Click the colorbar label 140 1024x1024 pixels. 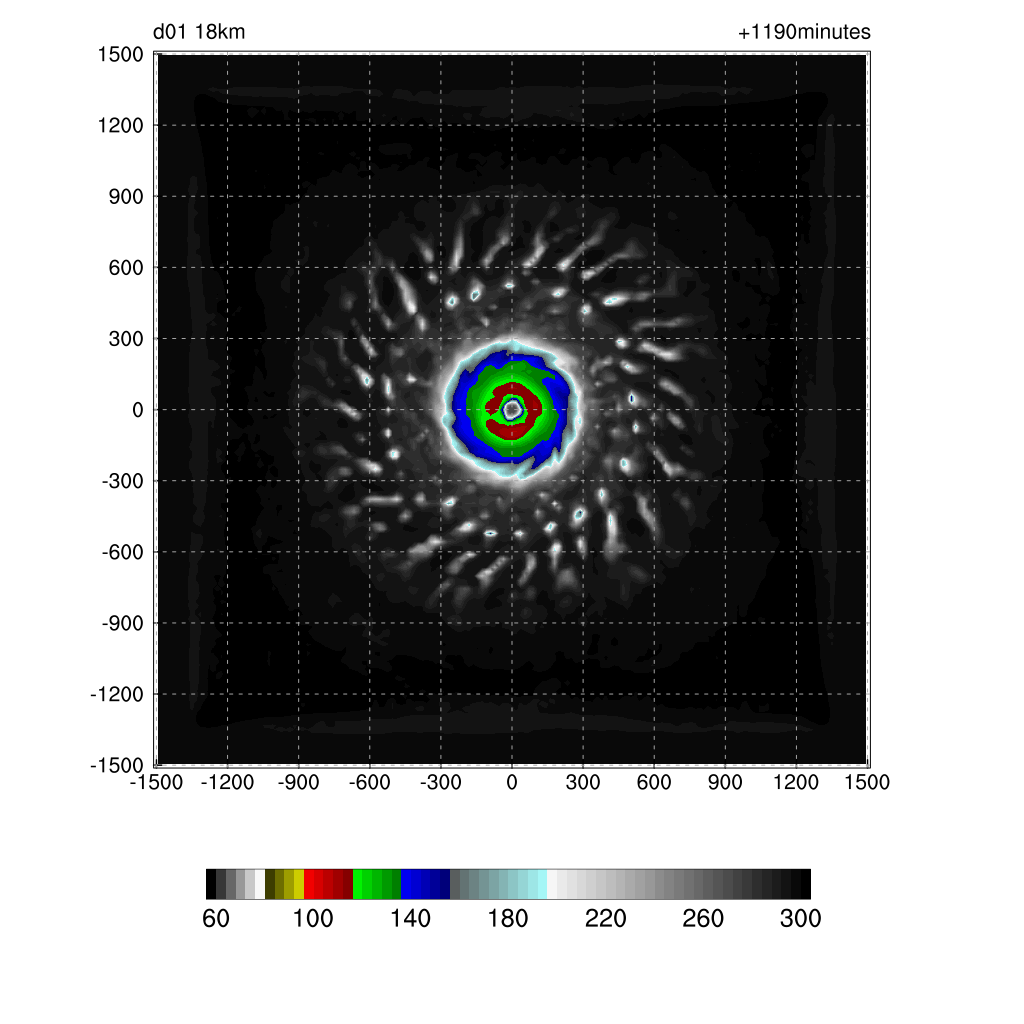point(410,918)
